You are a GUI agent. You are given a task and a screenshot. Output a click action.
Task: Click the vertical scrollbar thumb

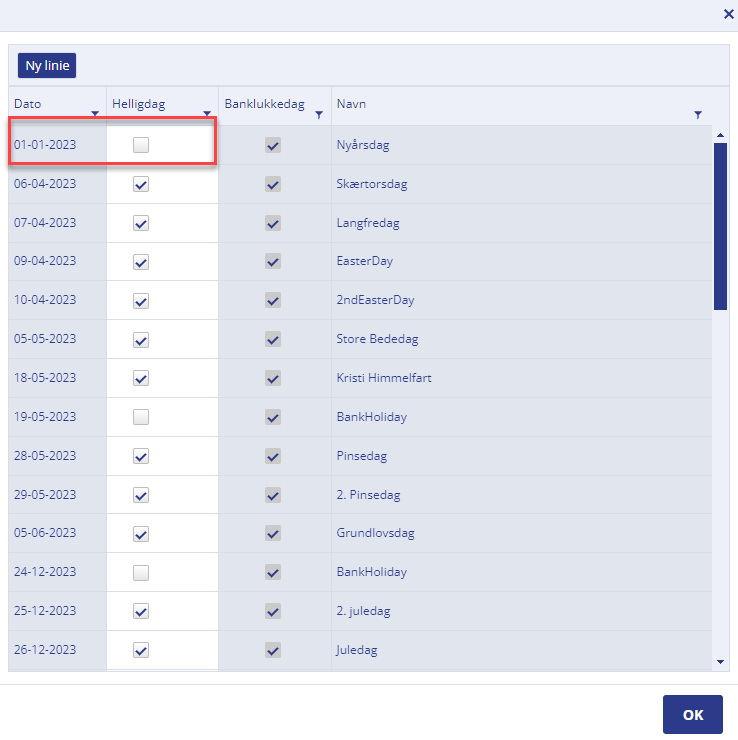pyautogui.click(x=720, y=227)
